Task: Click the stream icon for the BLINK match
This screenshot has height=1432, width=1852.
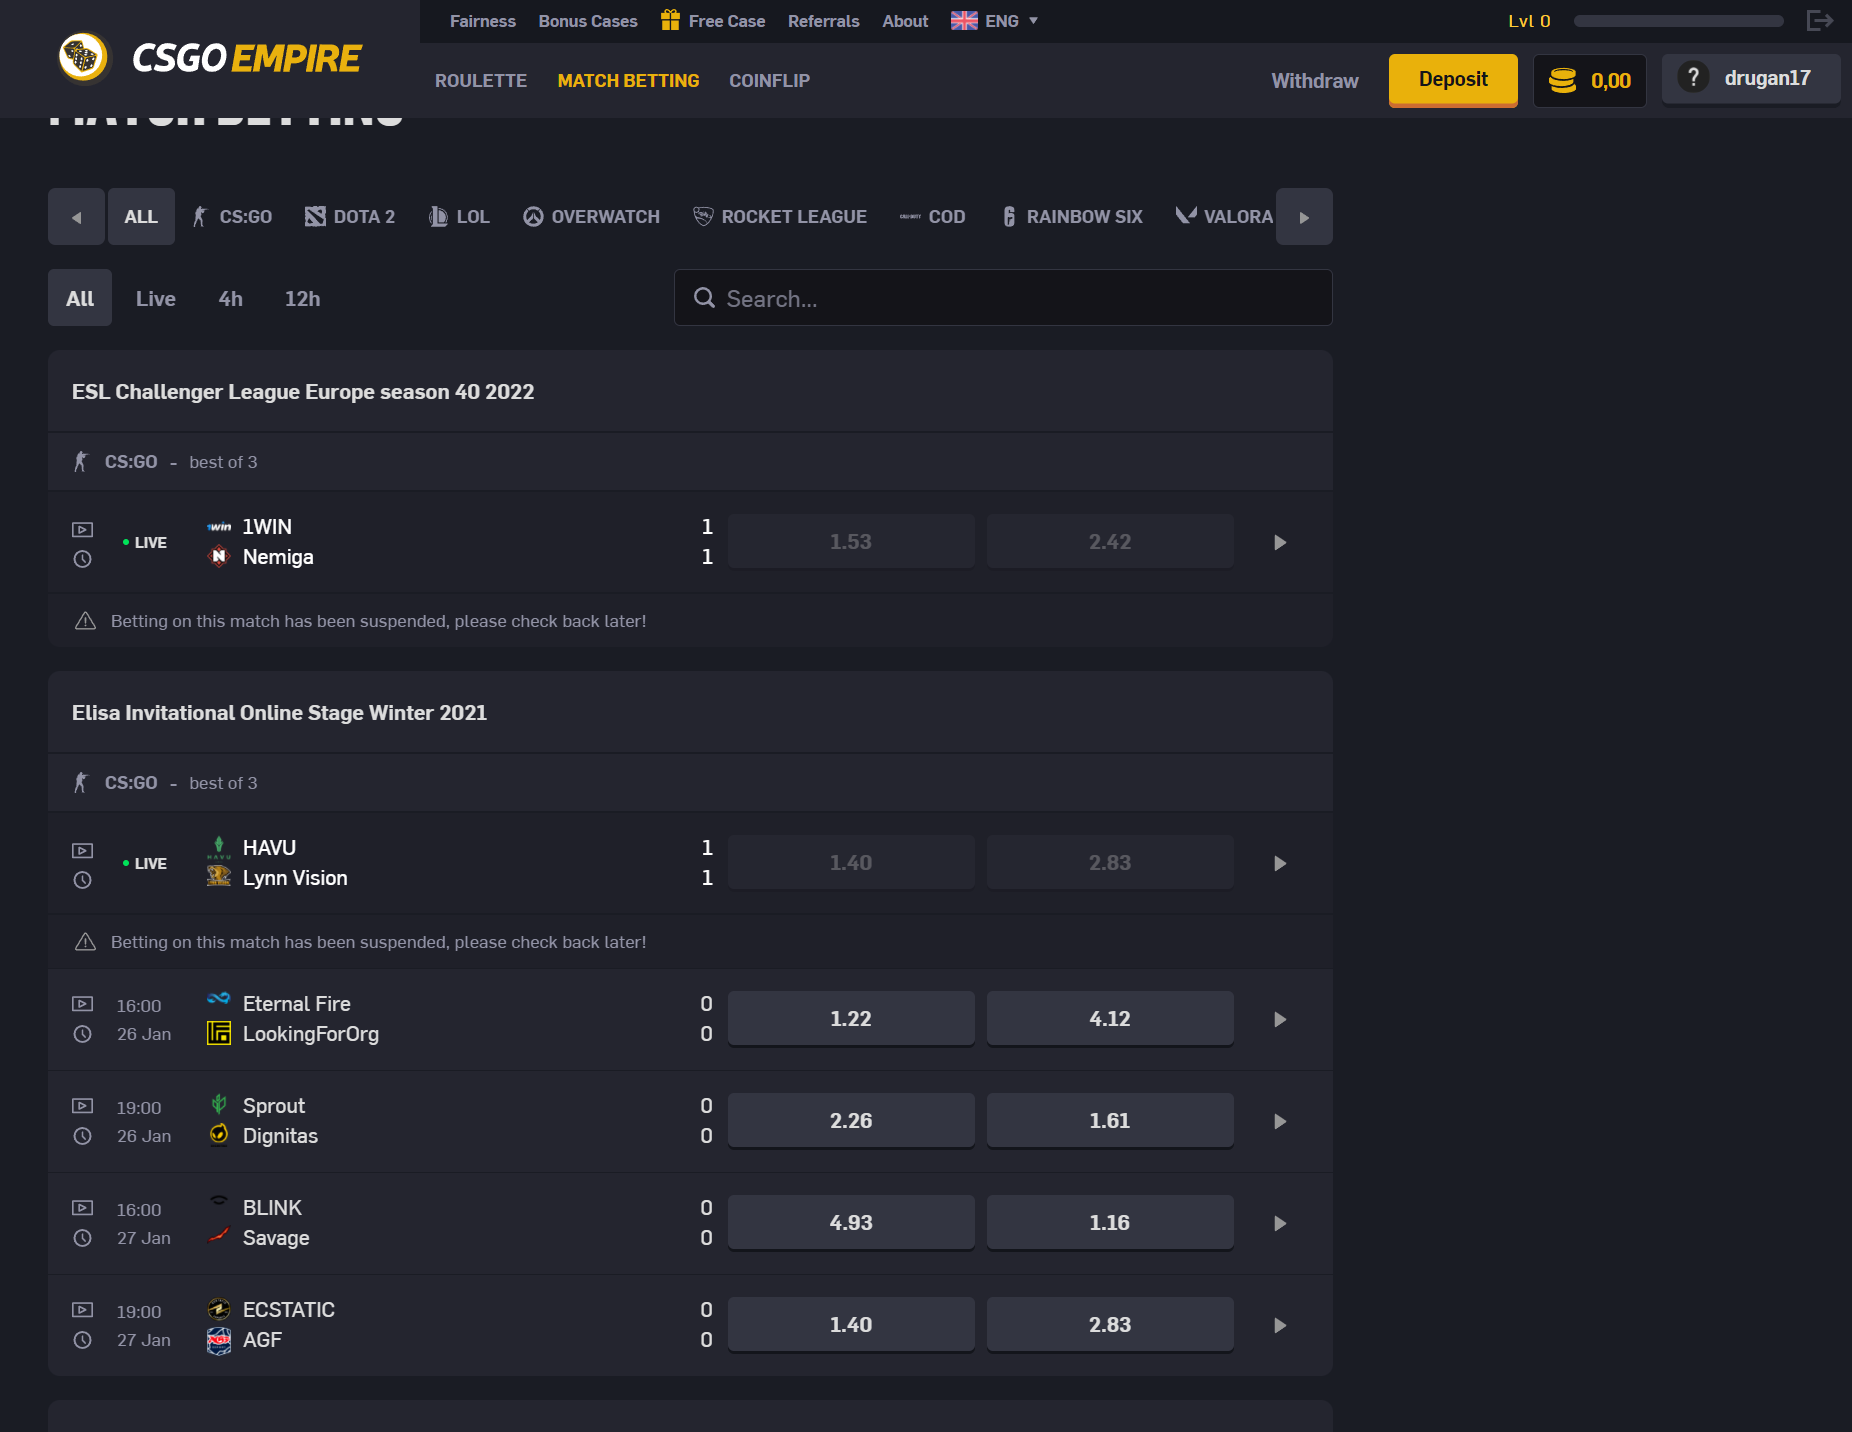Action: [83, 1207]
